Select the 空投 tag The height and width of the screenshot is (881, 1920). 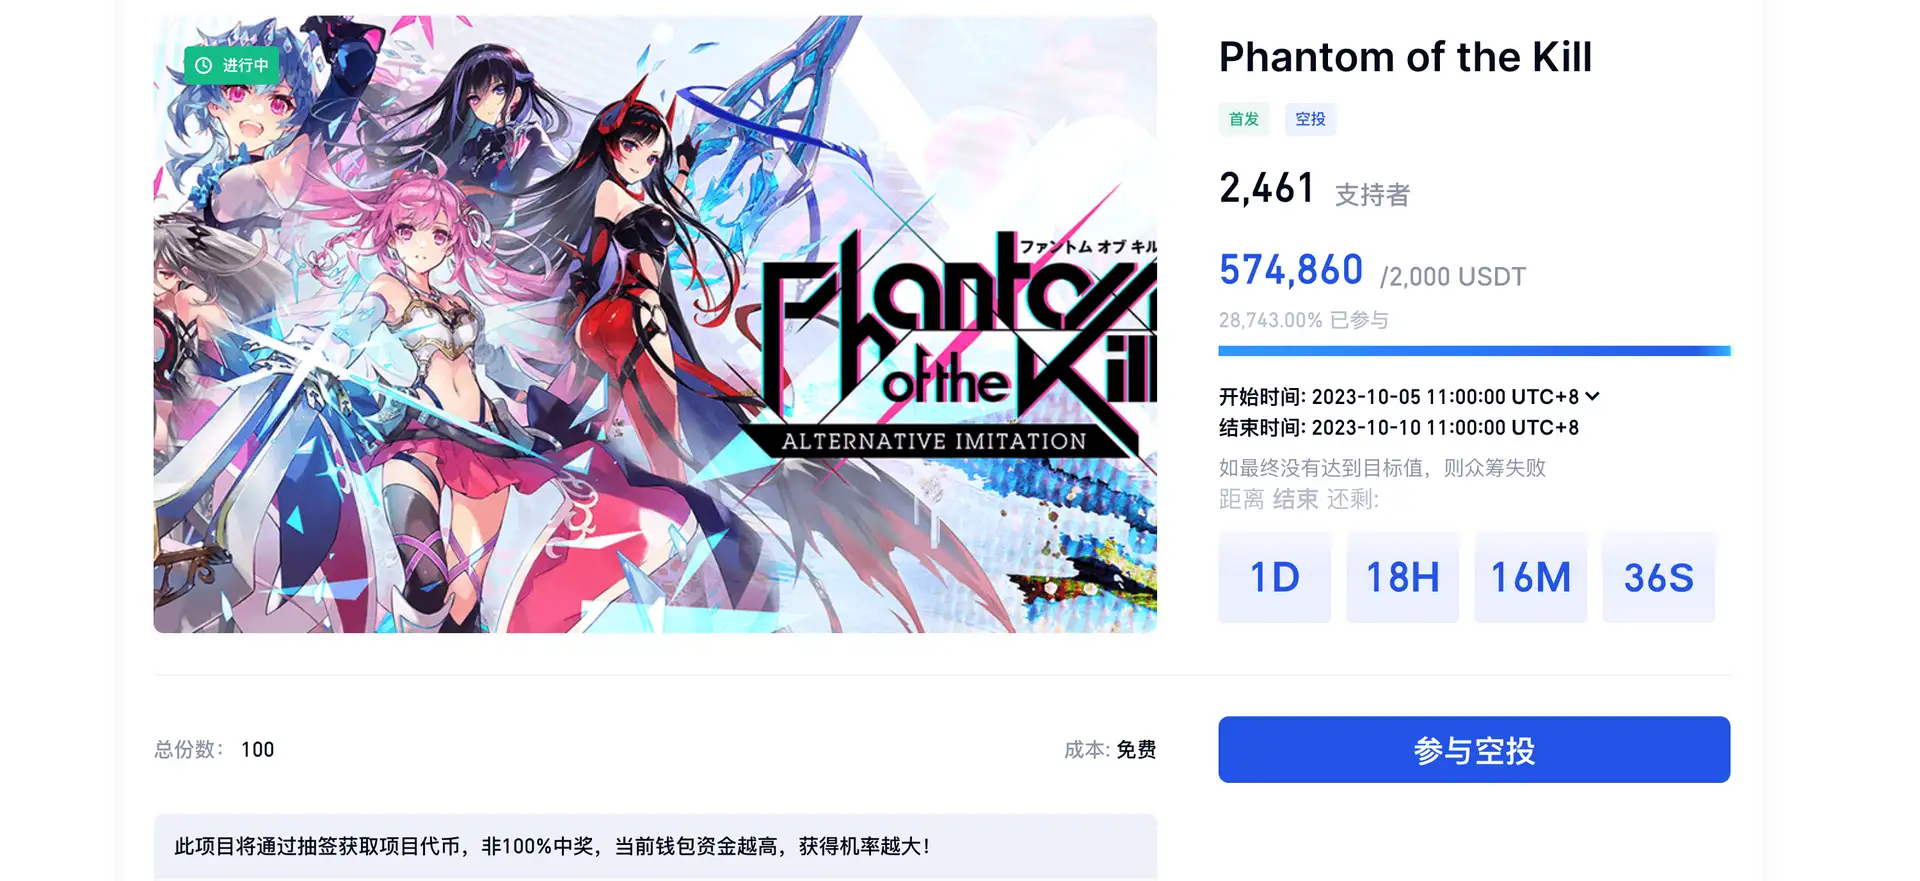[x=1310, y=119]
